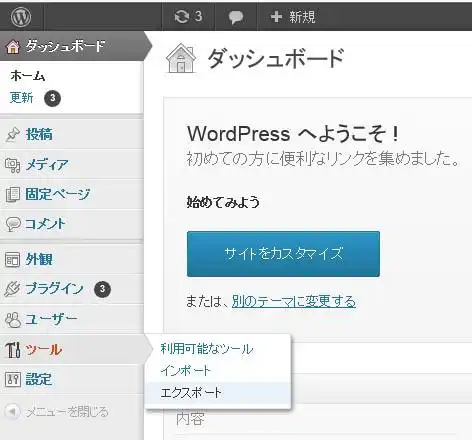Follow the 別のテーマに変更する link
The width and height of the screenshot is (472, 440).
tap(294, 301)
